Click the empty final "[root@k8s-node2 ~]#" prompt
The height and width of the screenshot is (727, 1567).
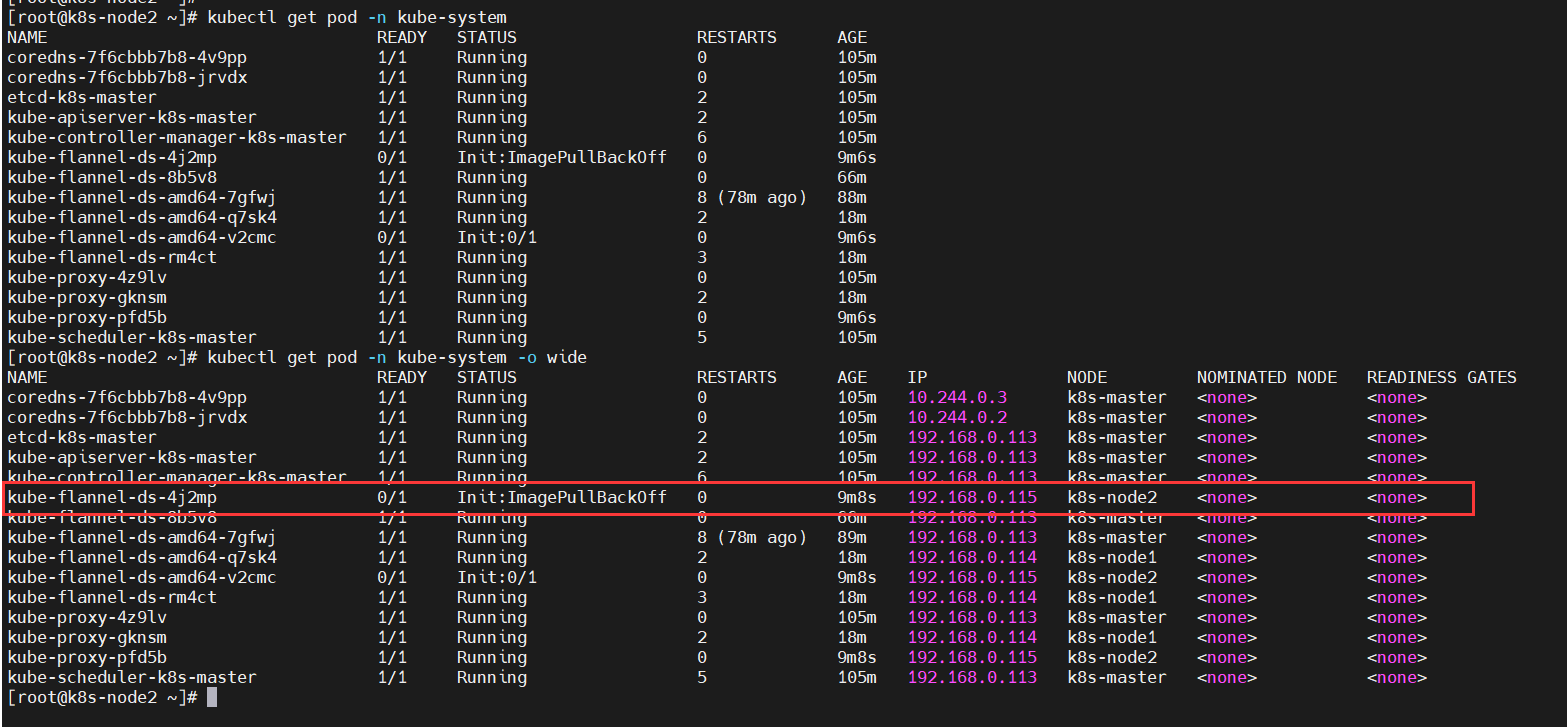pyautogui.click(x=102, y=697)
